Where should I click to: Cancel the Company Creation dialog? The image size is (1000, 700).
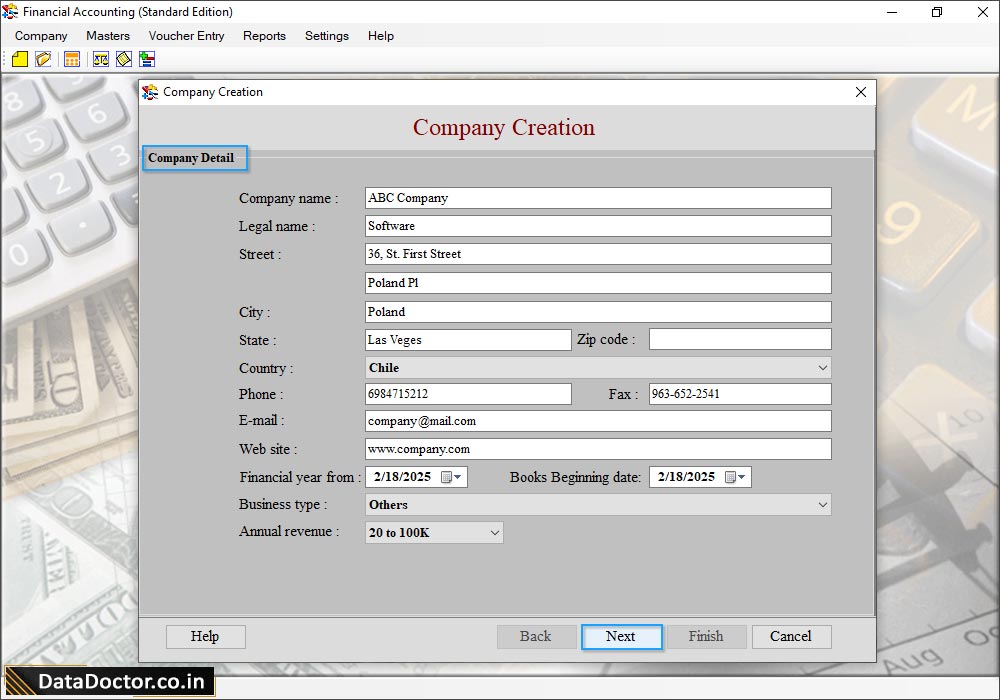pyautogui.click(x=791, y=637)
